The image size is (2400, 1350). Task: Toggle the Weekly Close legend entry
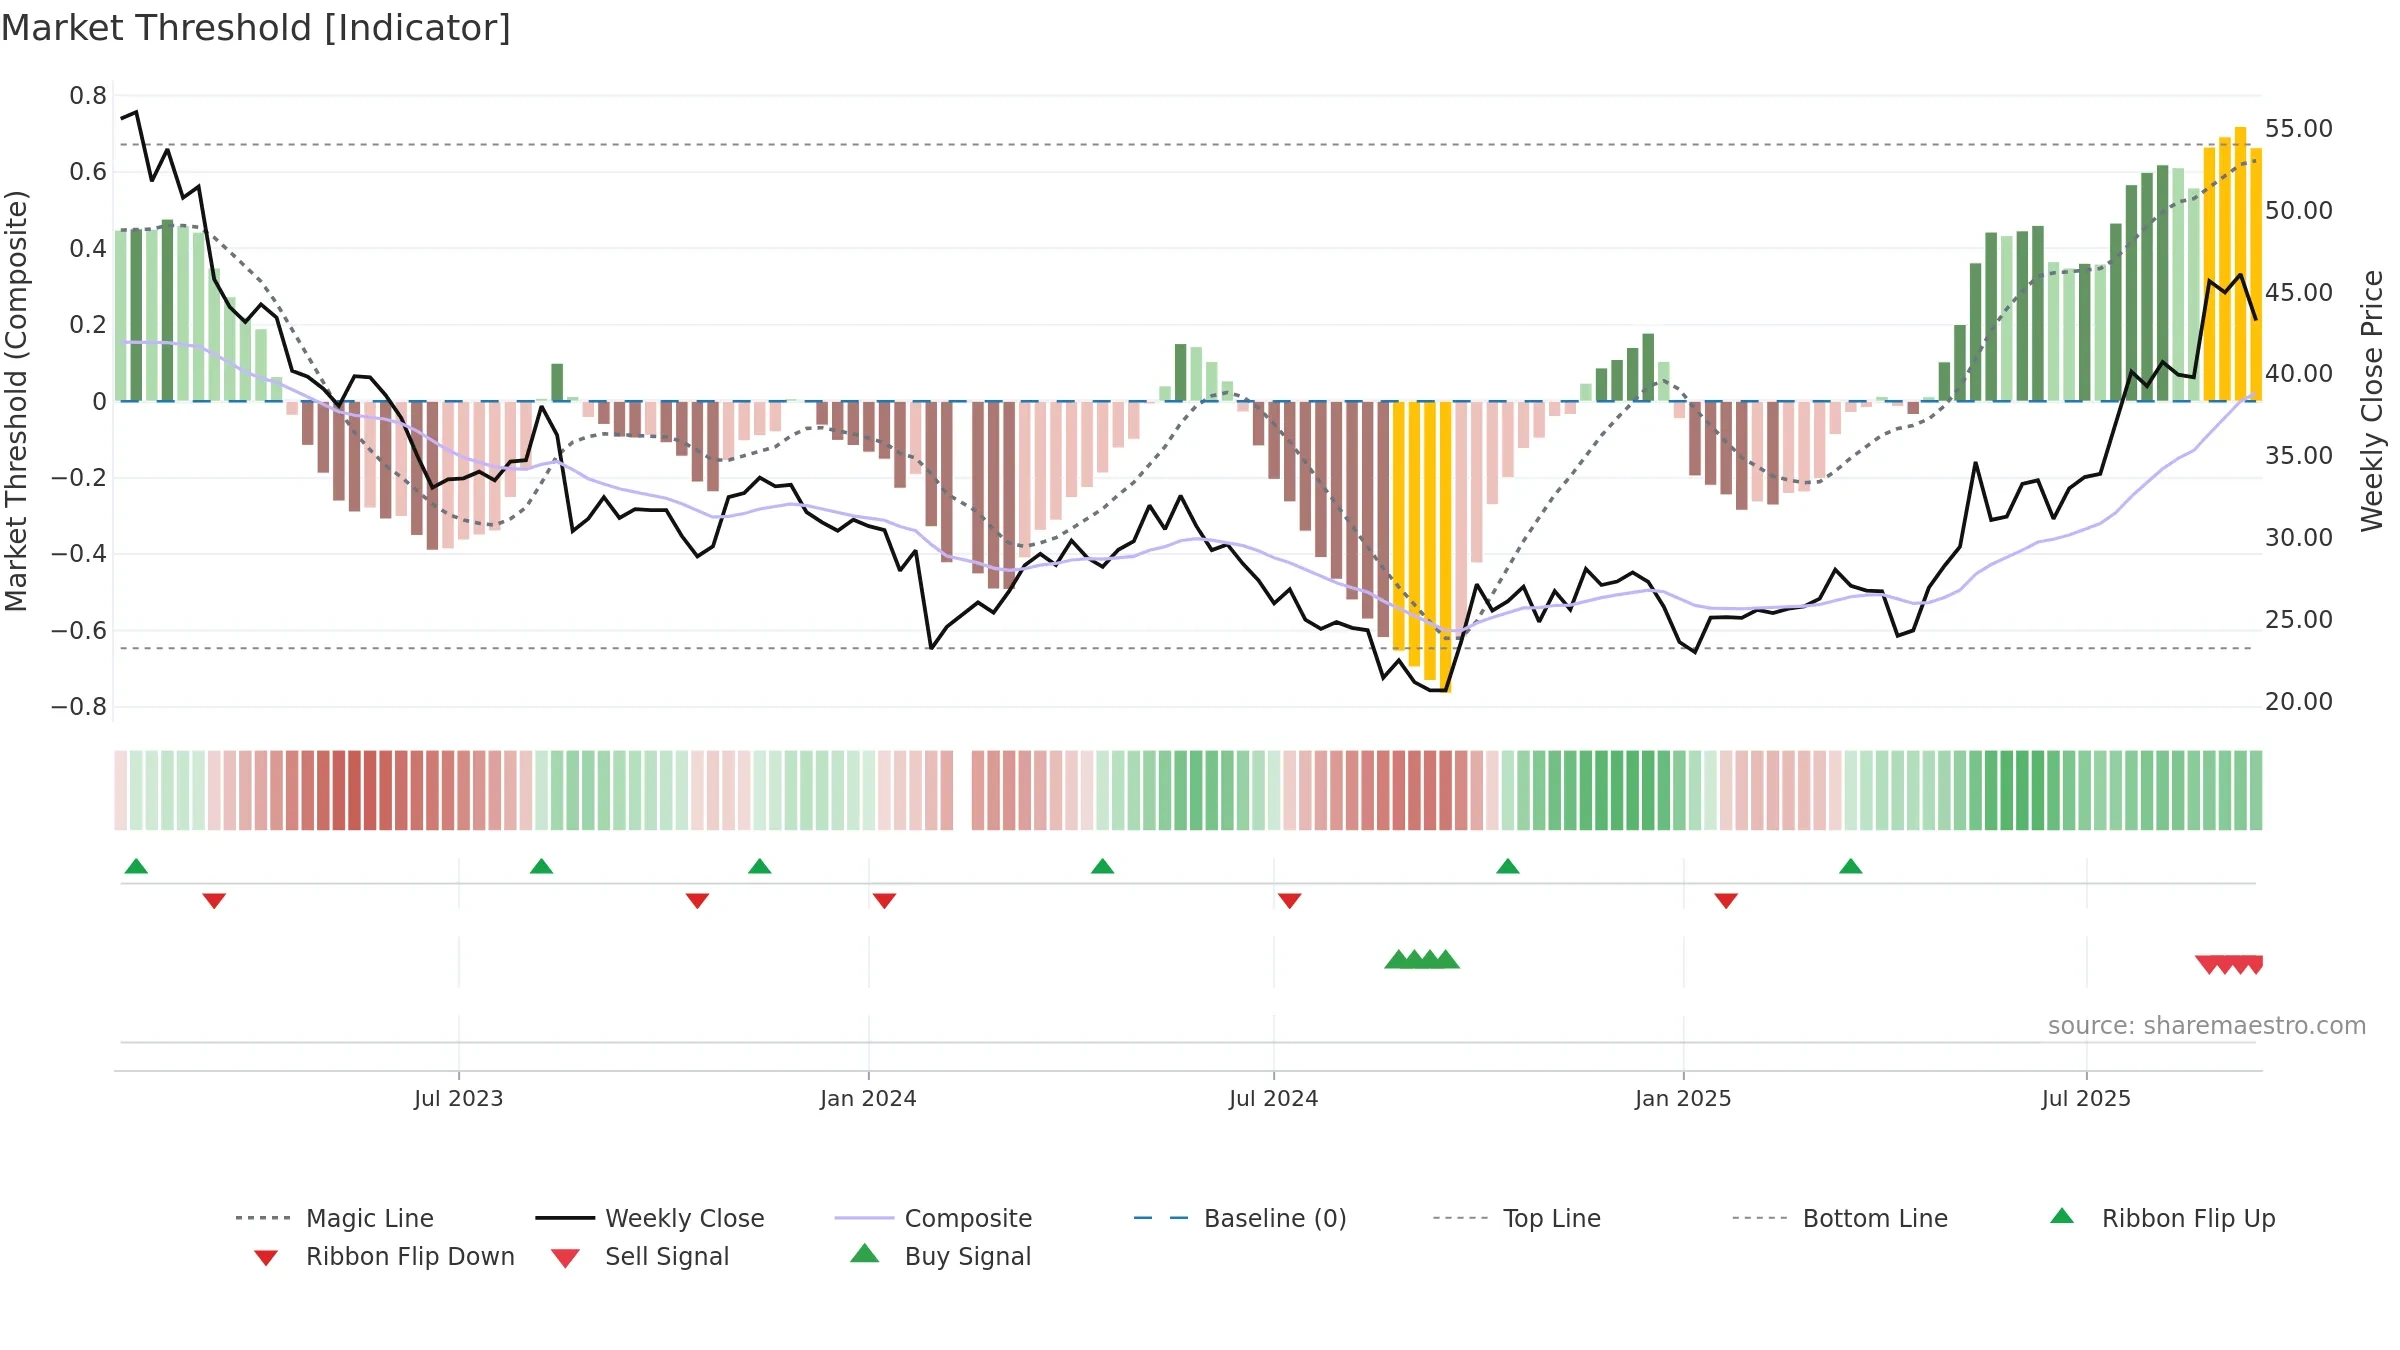coord(649,1218)
